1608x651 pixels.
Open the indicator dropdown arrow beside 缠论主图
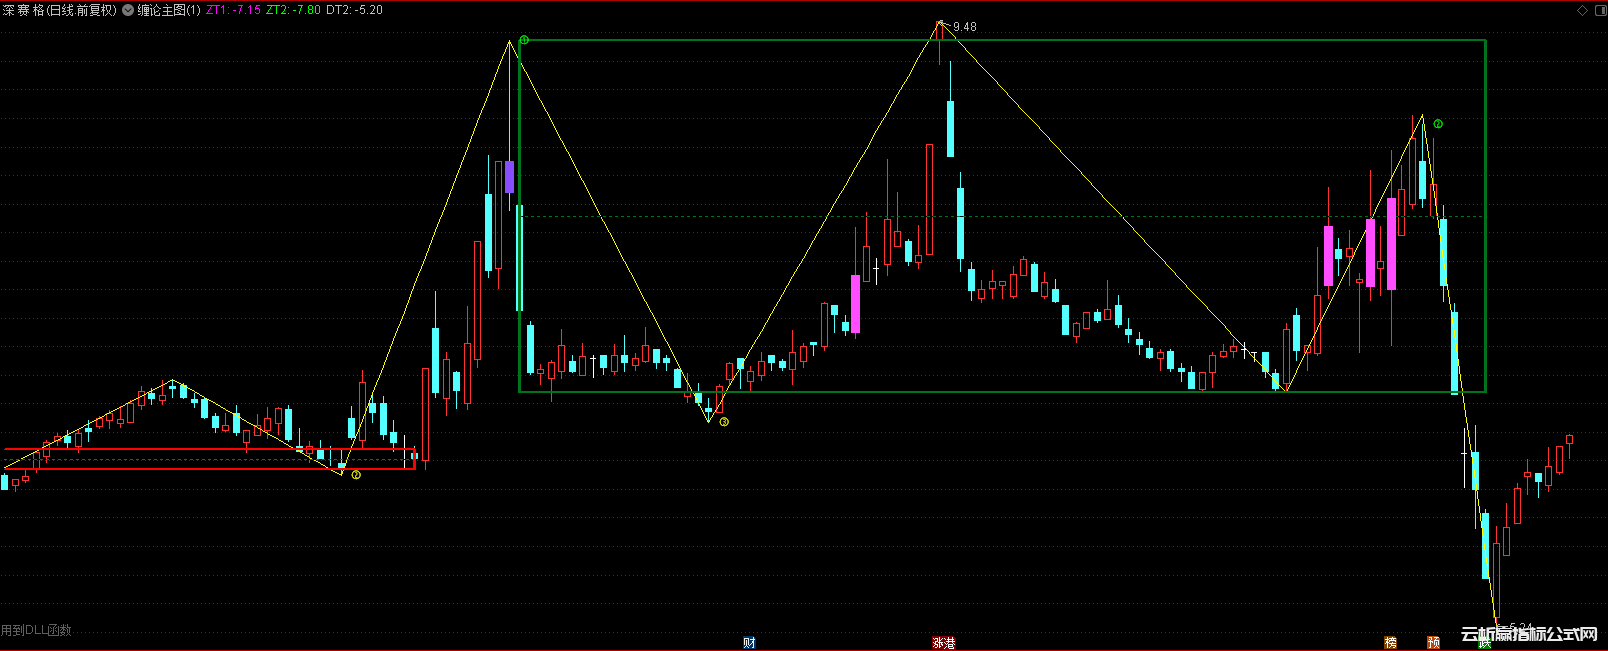[x=128, y=10]
